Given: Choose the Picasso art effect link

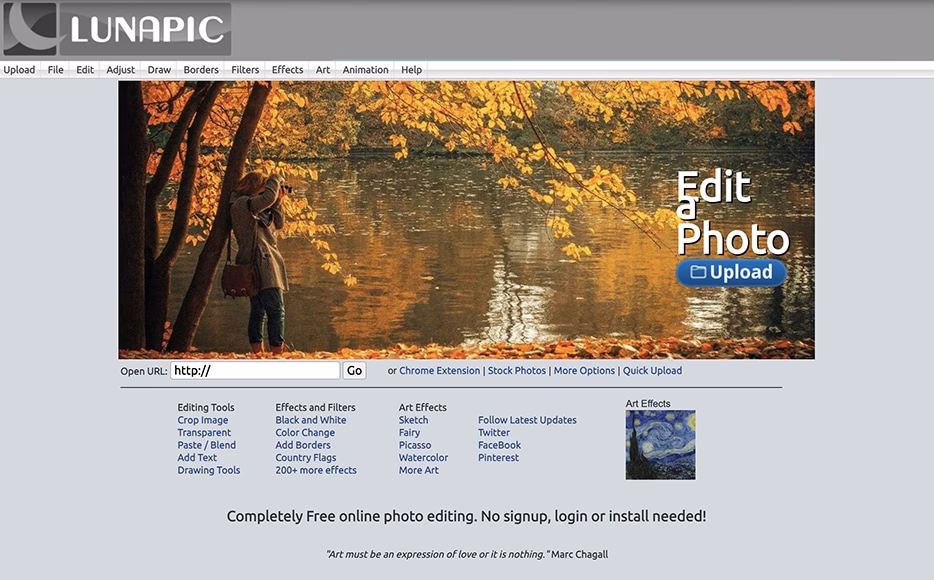Looking at the screenshot, I should (x=415, y=445).
